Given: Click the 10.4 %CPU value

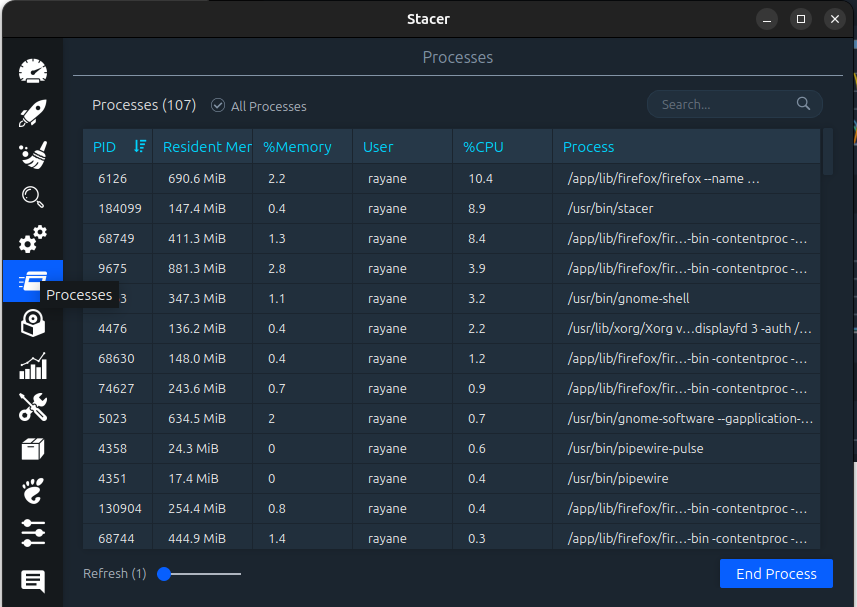Looking at the screenshot, I should [x=480, y=179].
